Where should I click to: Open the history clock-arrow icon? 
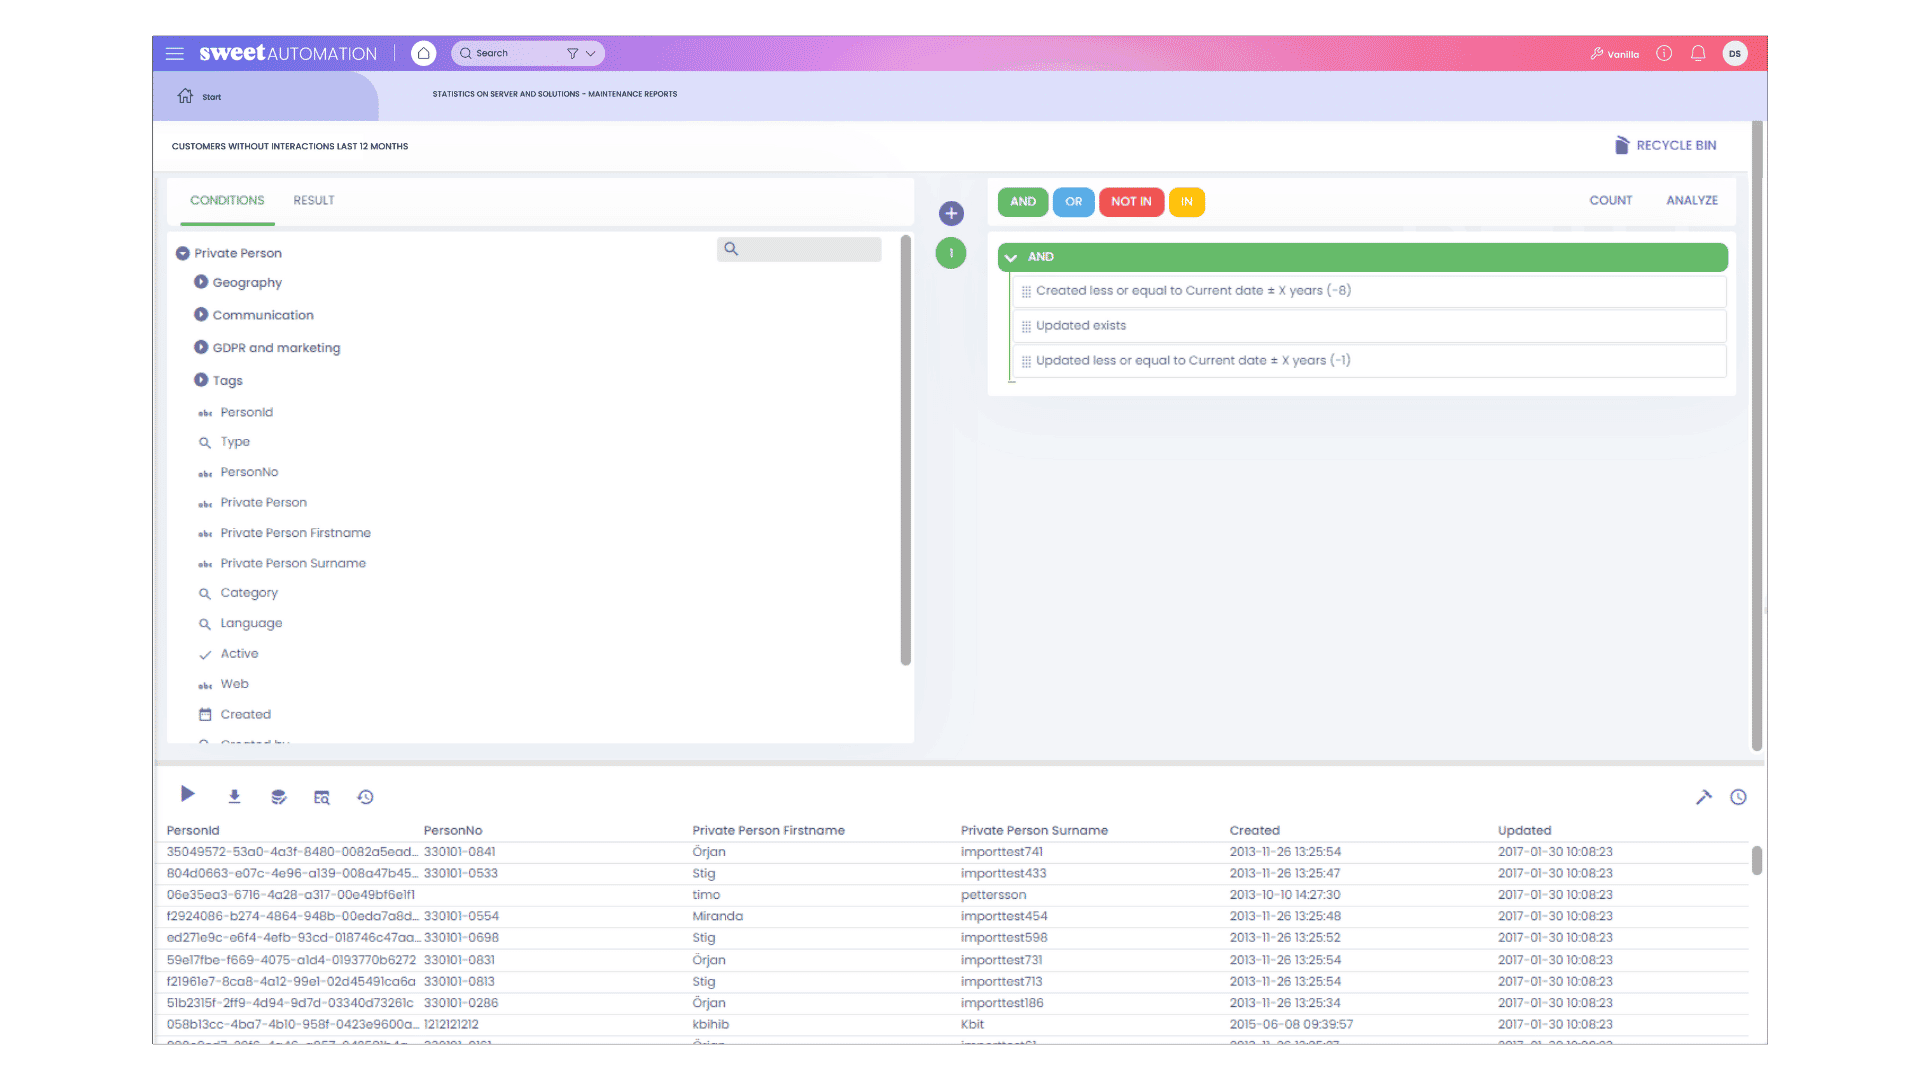click(x=365, y=797)
